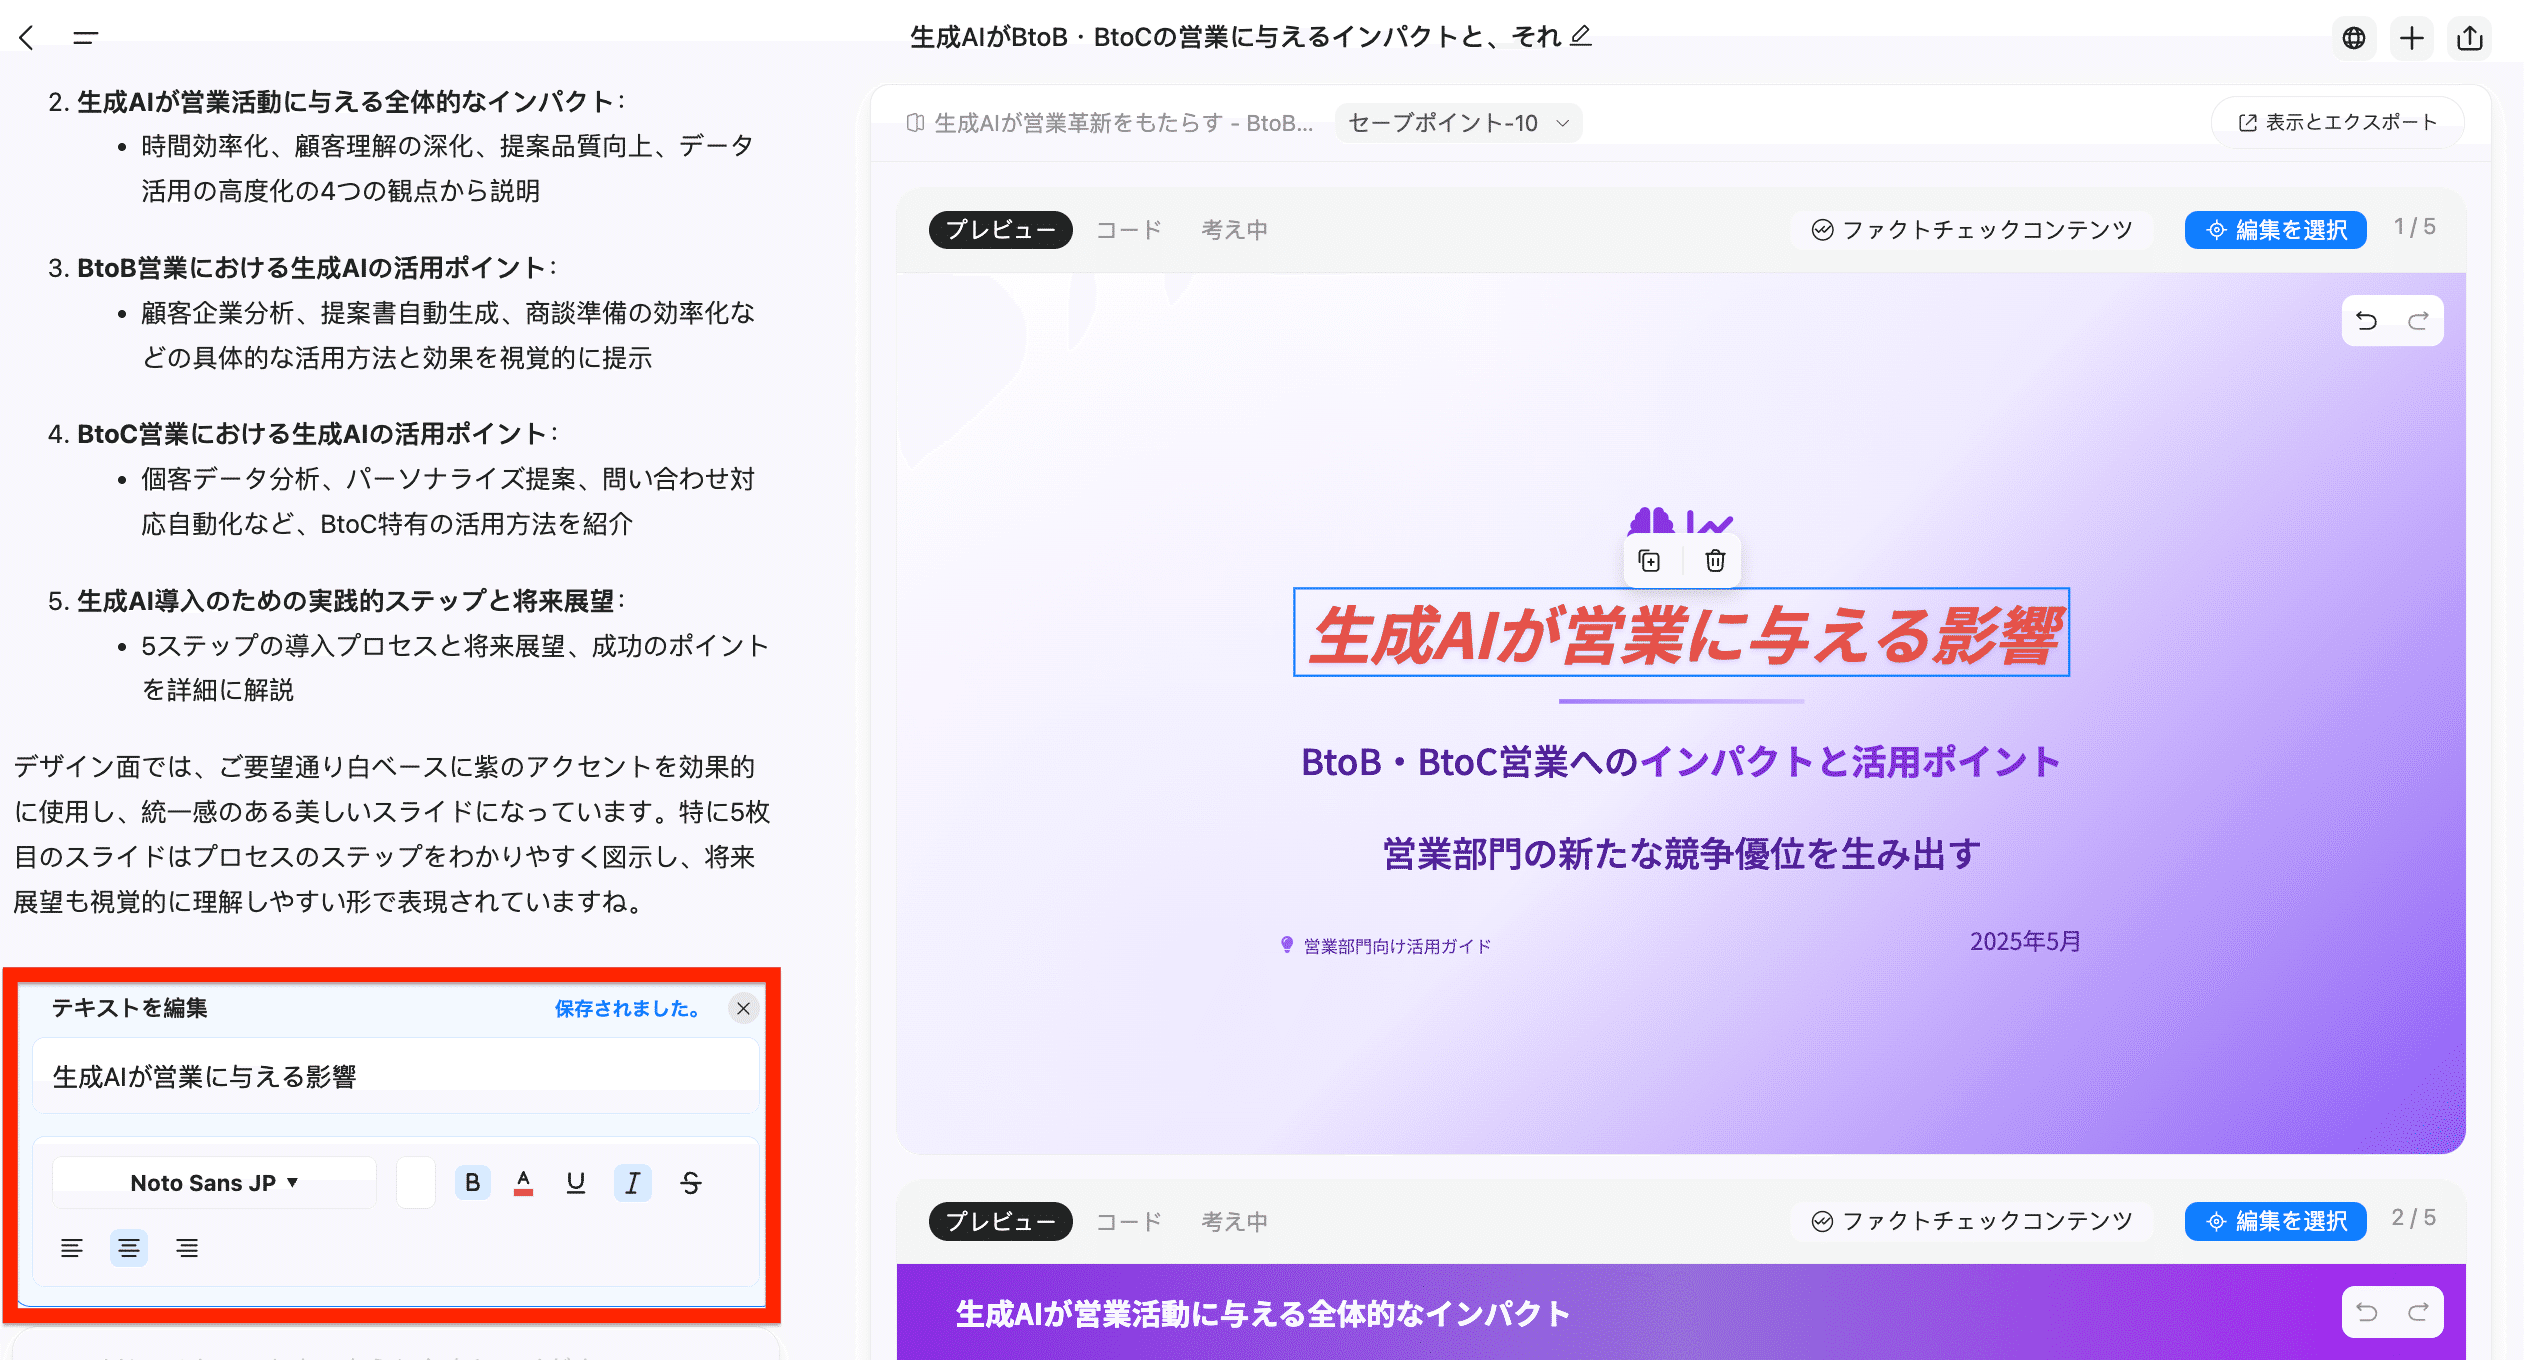This screenshot has width=2524, height=1360.
Task: Click the slide counter 2 / 5
Action: [2413, 1218]
